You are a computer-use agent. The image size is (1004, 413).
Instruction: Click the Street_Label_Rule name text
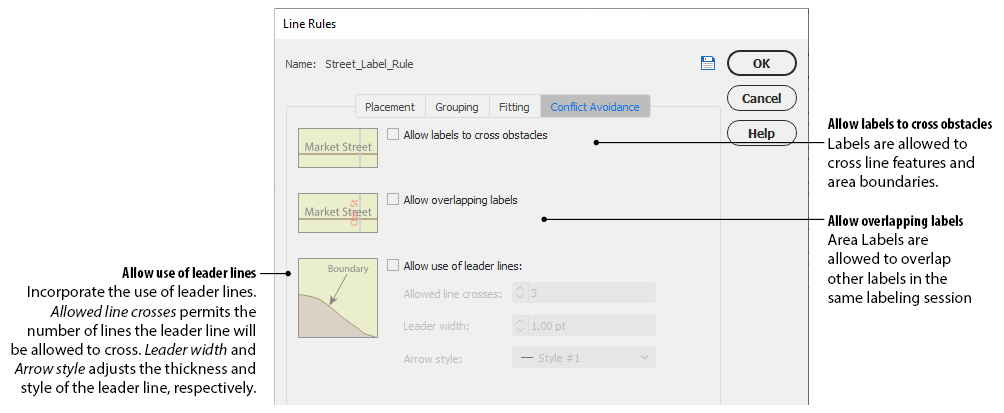[369, 64]
